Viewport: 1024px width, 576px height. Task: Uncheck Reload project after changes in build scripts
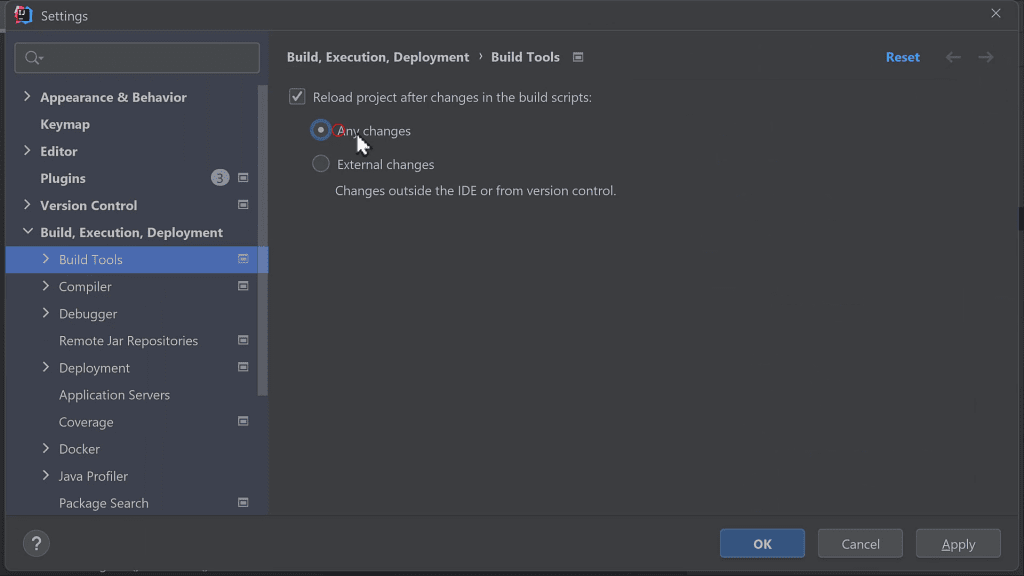297,96
